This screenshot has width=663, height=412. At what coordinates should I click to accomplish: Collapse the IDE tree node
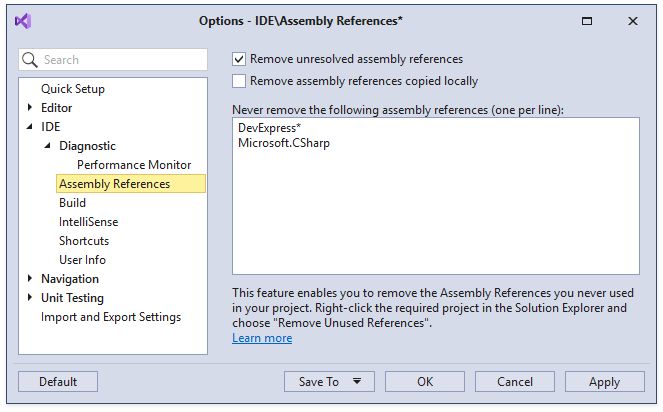point(29,127)
